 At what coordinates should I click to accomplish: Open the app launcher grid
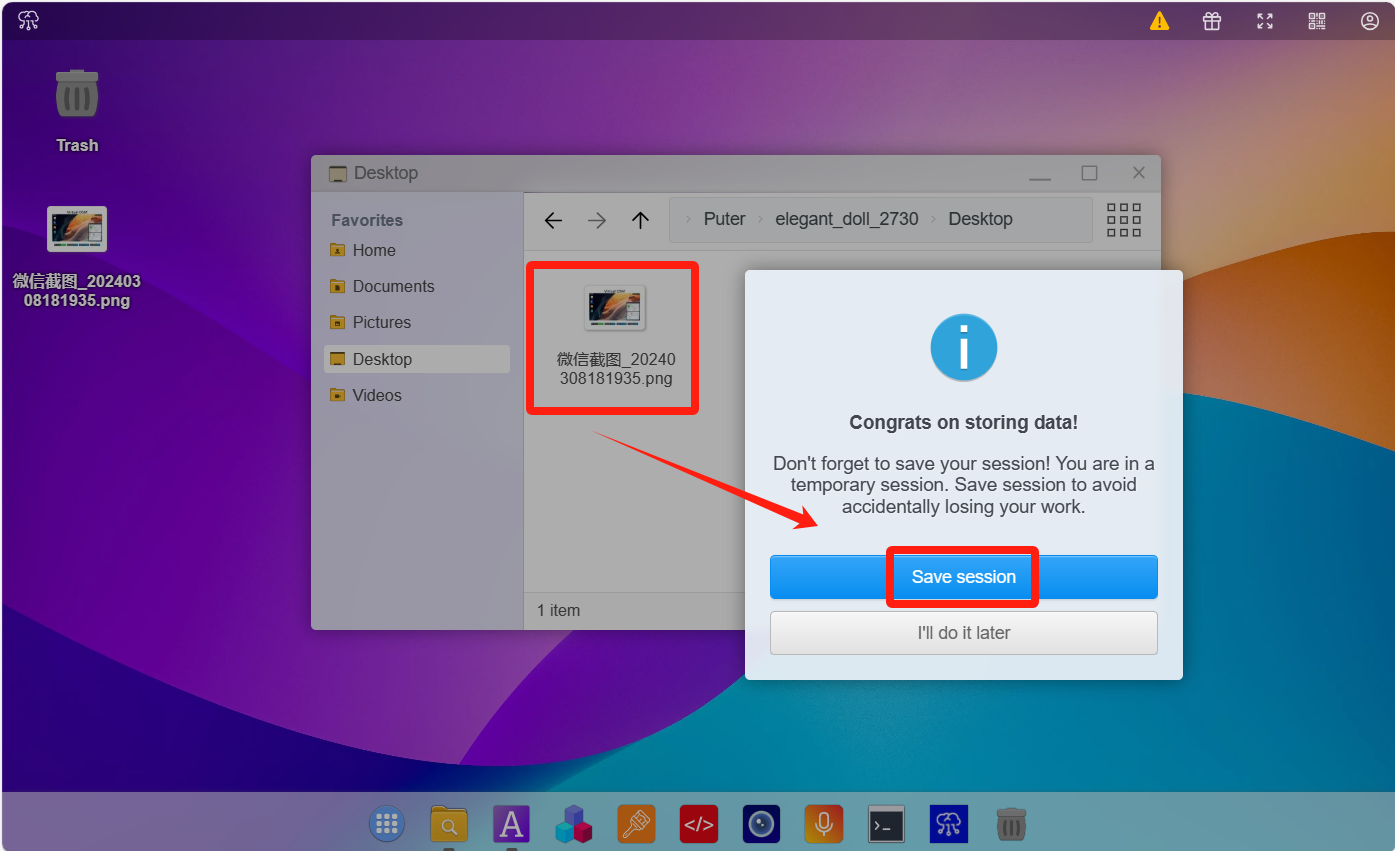387,824
